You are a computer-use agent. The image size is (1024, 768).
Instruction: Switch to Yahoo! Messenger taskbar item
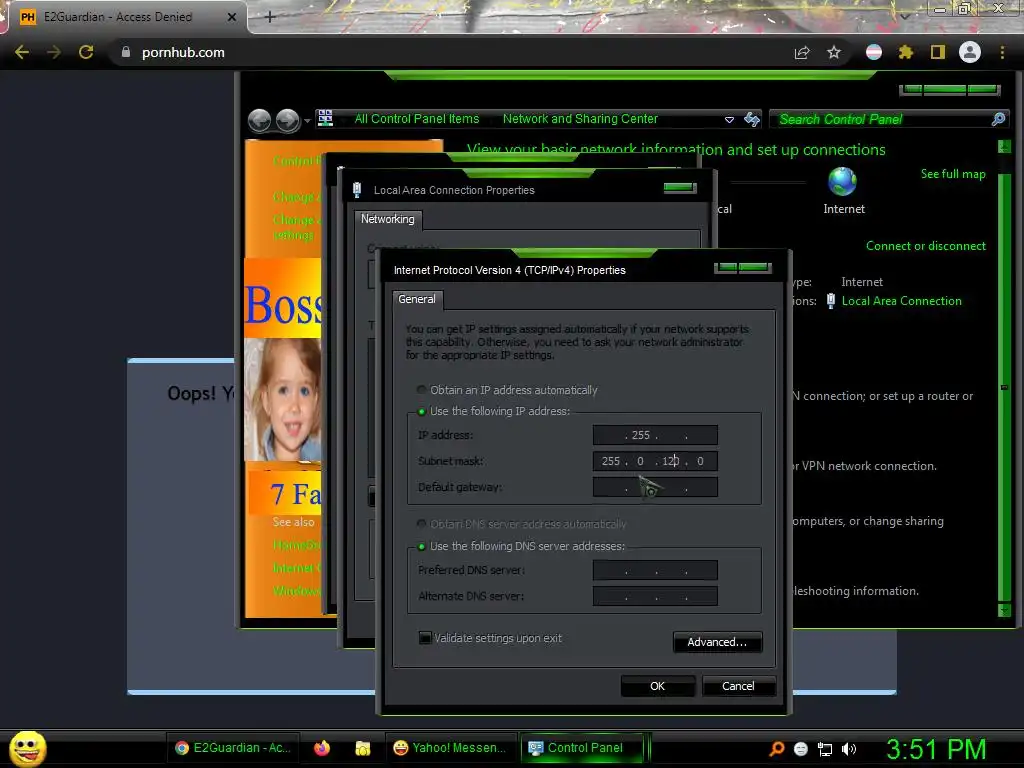[450, 748]
